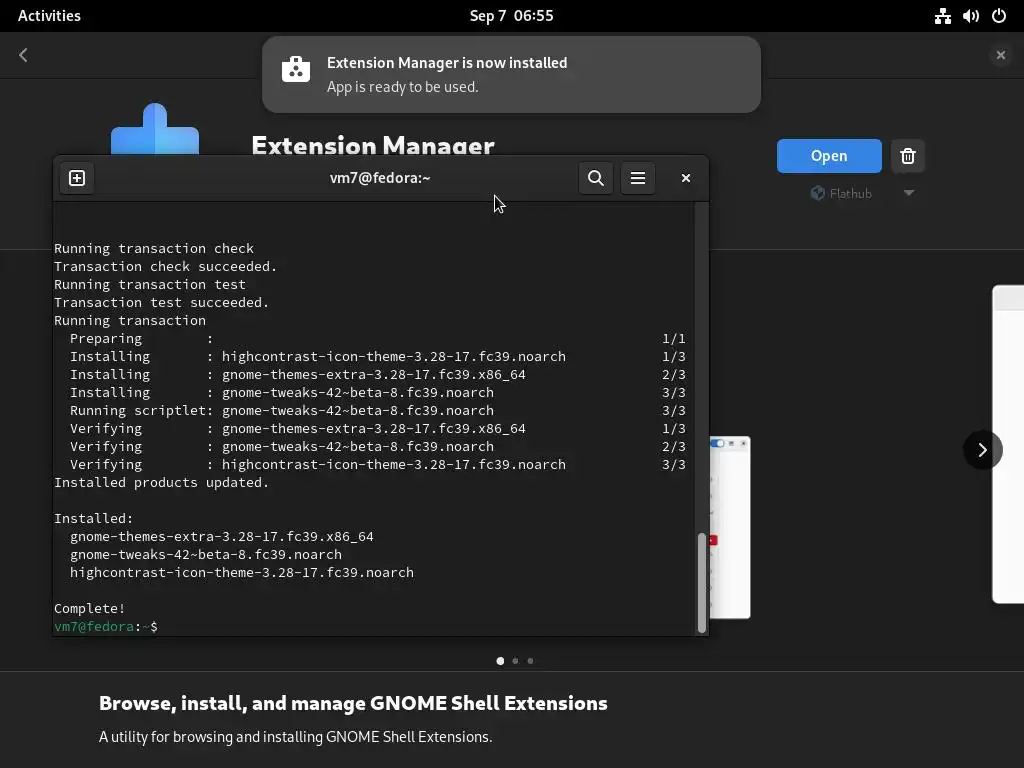Click the 'Complete!' line in terminal

pyautogui.click(x=89, y=608)
